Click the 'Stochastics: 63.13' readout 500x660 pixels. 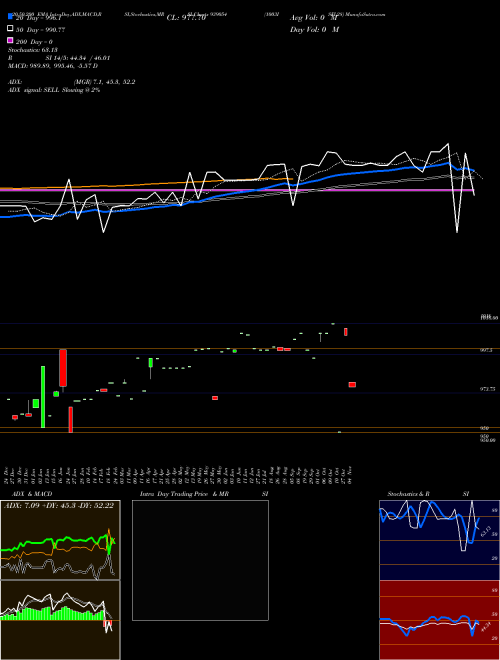[32, 50]
